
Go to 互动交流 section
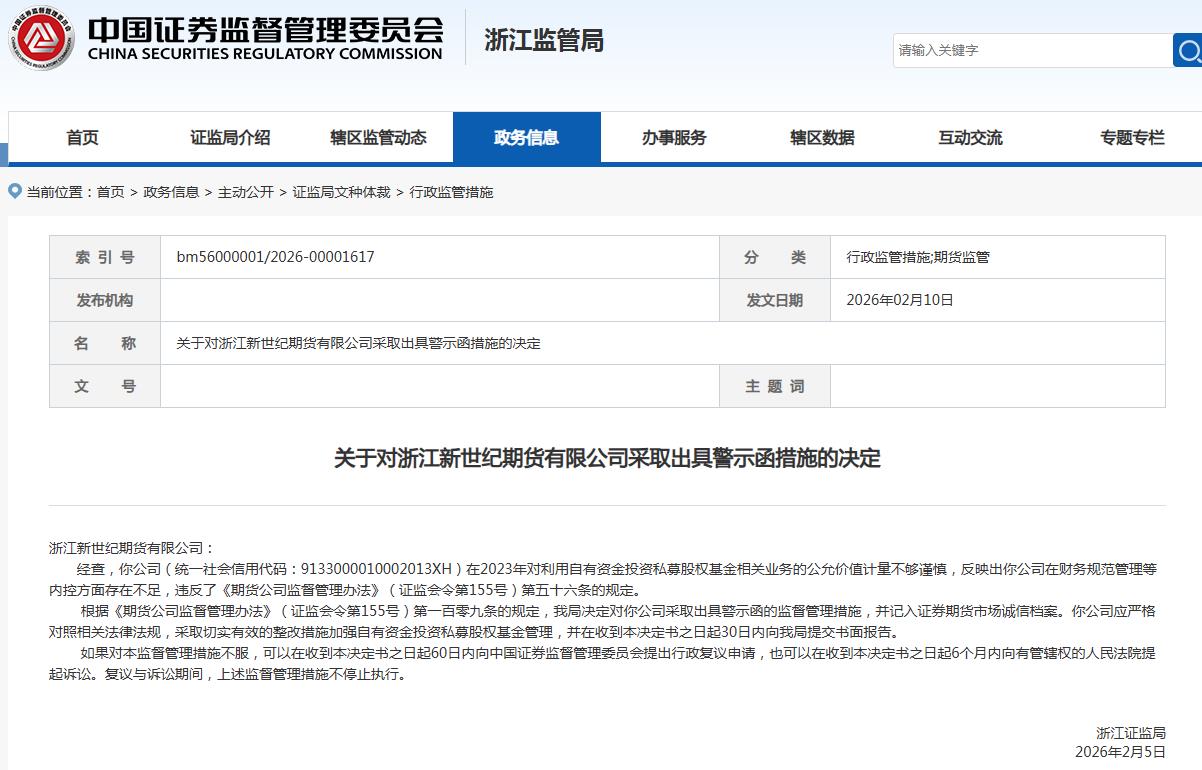pos(970,138)
